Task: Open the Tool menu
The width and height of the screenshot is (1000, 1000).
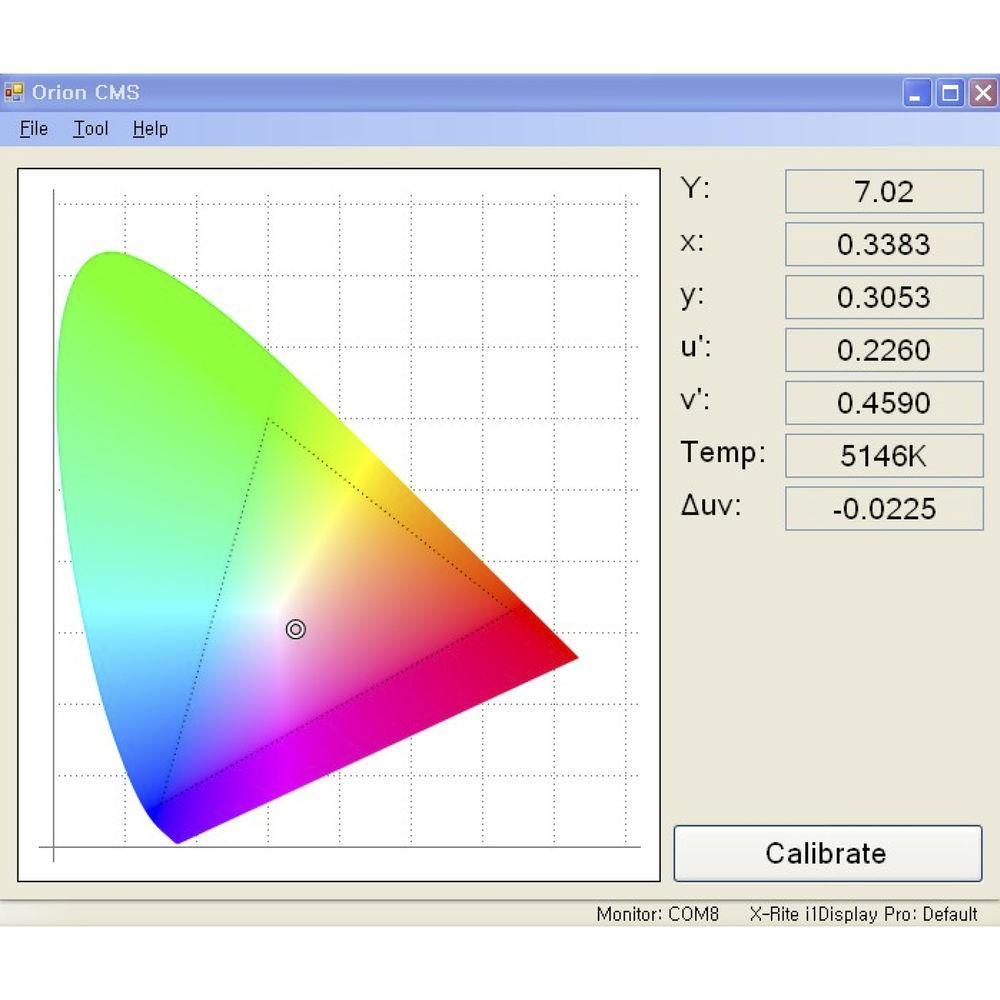Action: 90,128
